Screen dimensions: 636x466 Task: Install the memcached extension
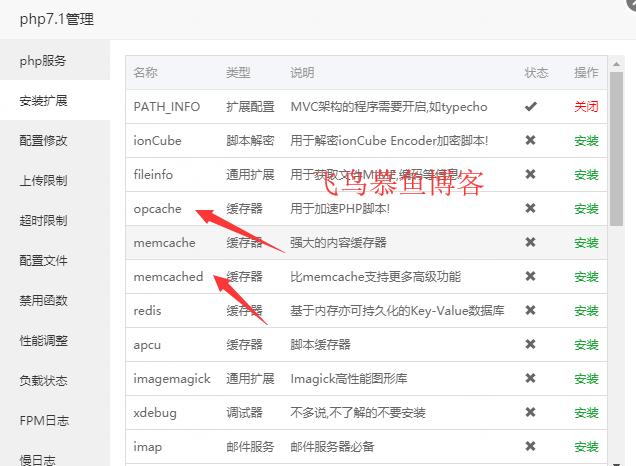click(x=586, y=276)
